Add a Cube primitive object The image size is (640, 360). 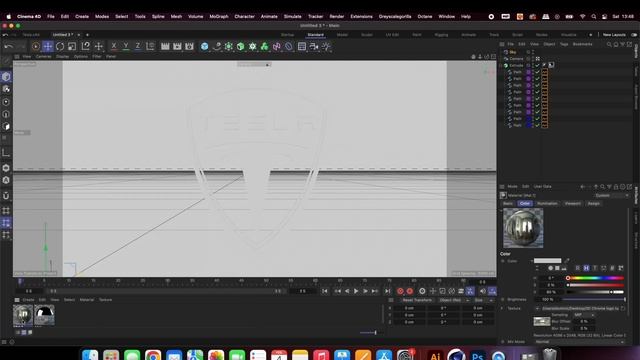[x=204, y=47]
